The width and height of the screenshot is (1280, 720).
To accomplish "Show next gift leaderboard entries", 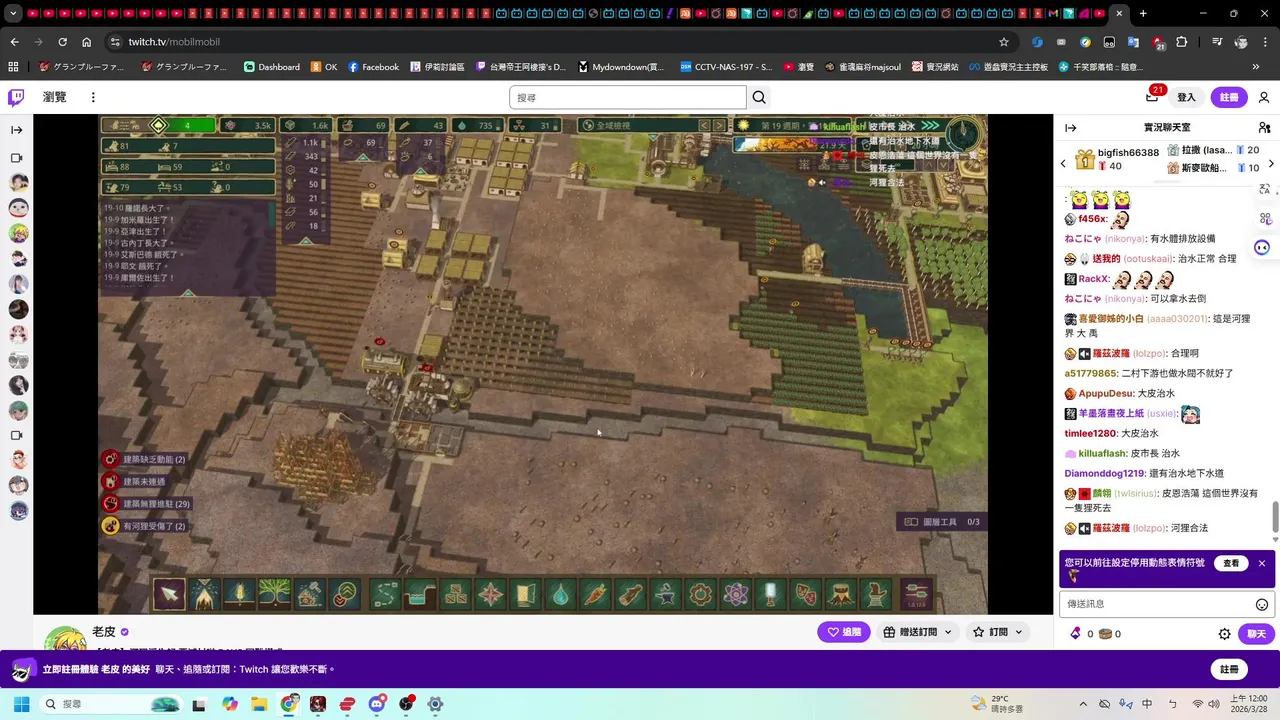I will pos(1271,163).
